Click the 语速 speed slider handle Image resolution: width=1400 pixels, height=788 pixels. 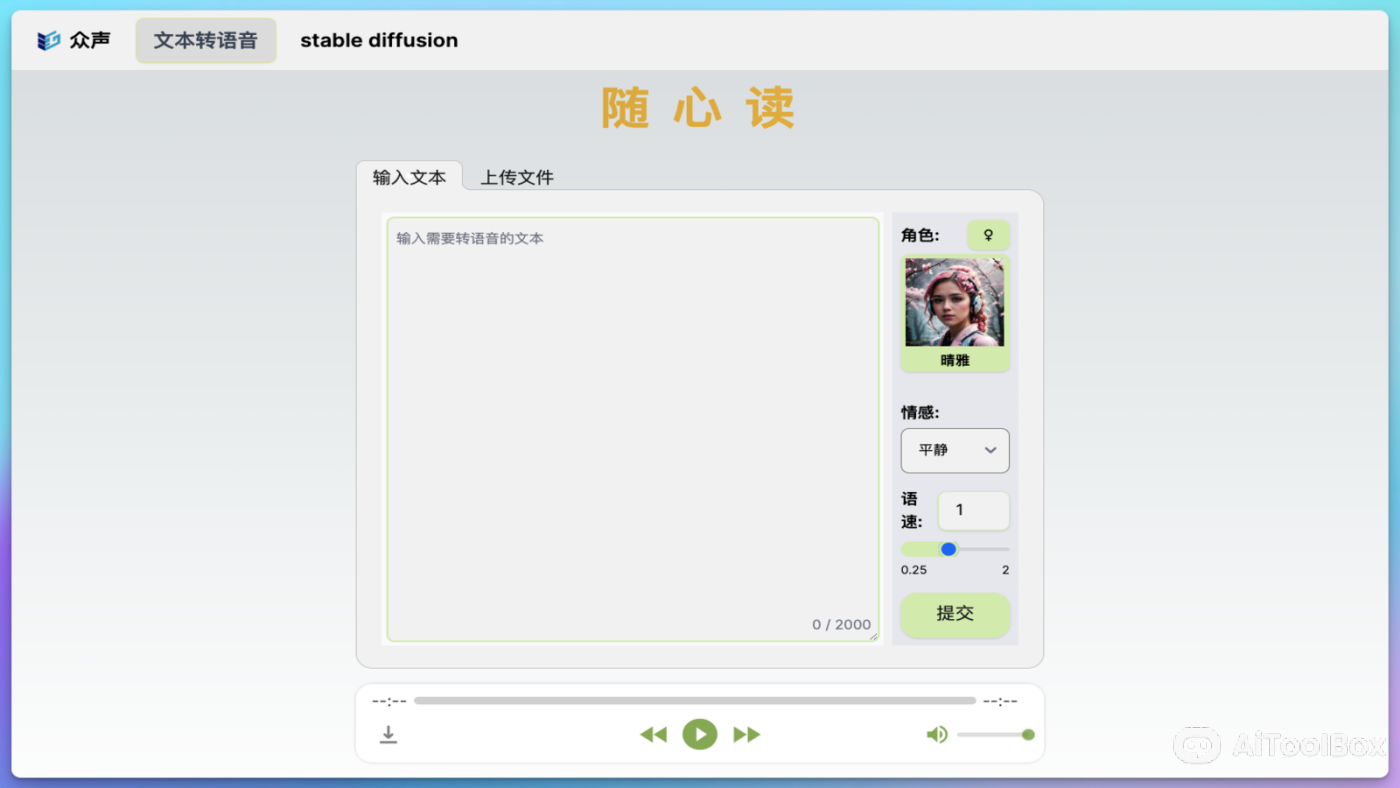click(948, 549)
